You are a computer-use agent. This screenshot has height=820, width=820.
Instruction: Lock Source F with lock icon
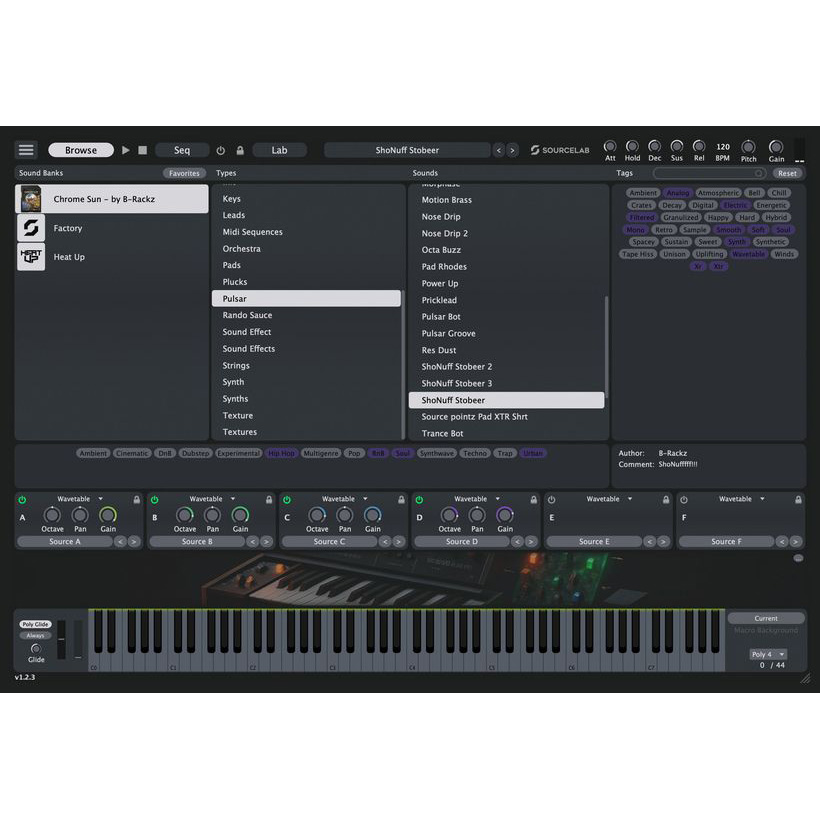pos(798,499)
